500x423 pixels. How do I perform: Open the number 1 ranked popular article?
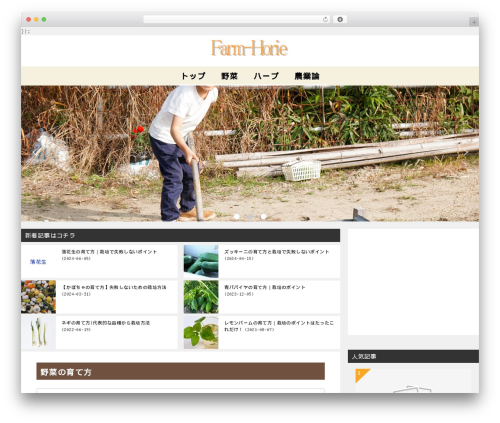[x=413, y=381]
